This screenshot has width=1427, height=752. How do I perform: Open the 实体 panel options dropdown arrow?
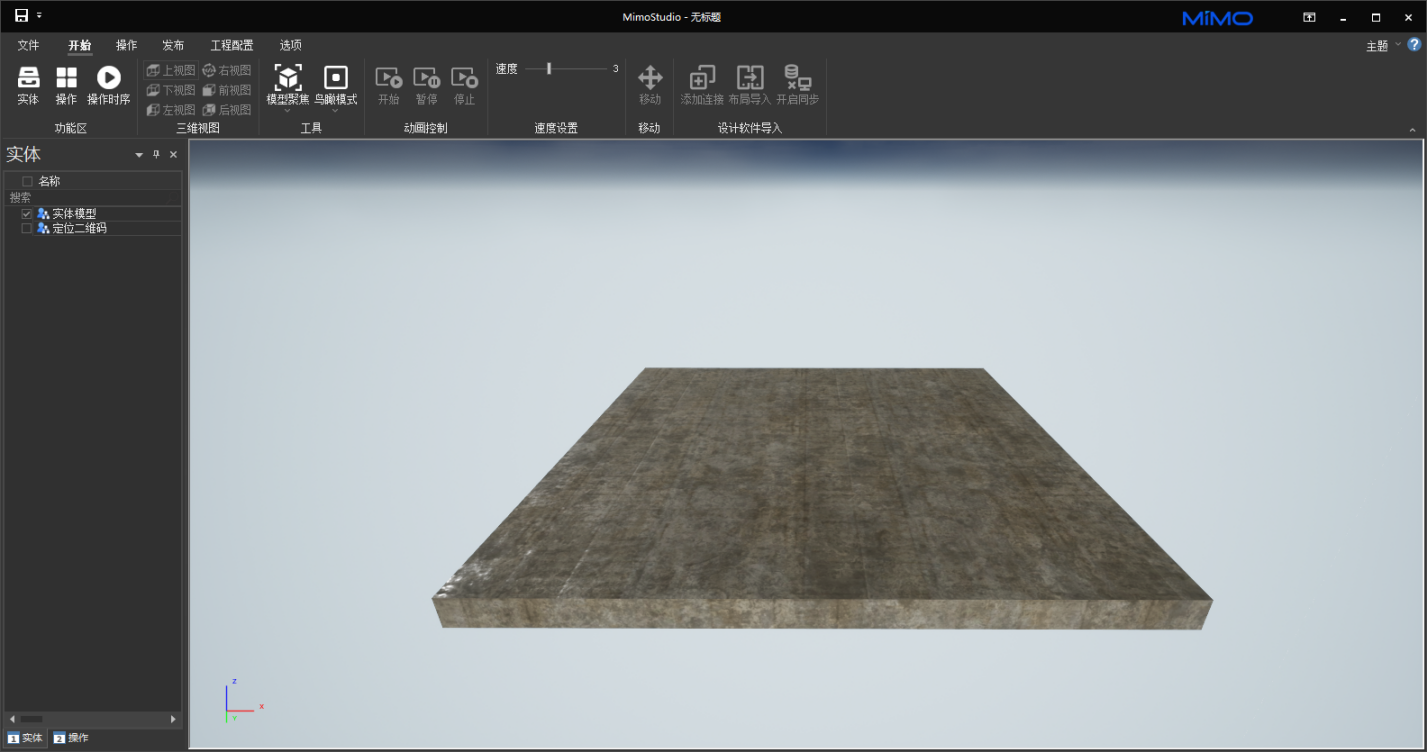coord(139,155)
